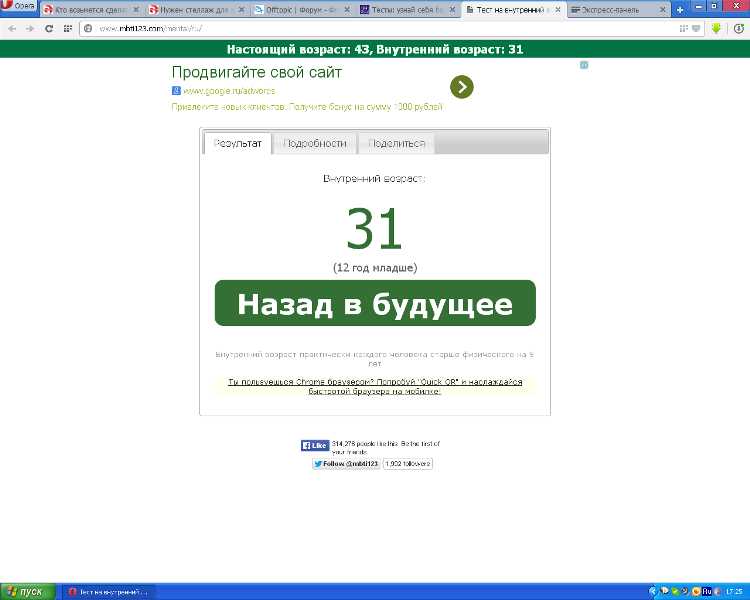
Task: Click the Twitter Follow @mbti123 button
Action: 346,464
